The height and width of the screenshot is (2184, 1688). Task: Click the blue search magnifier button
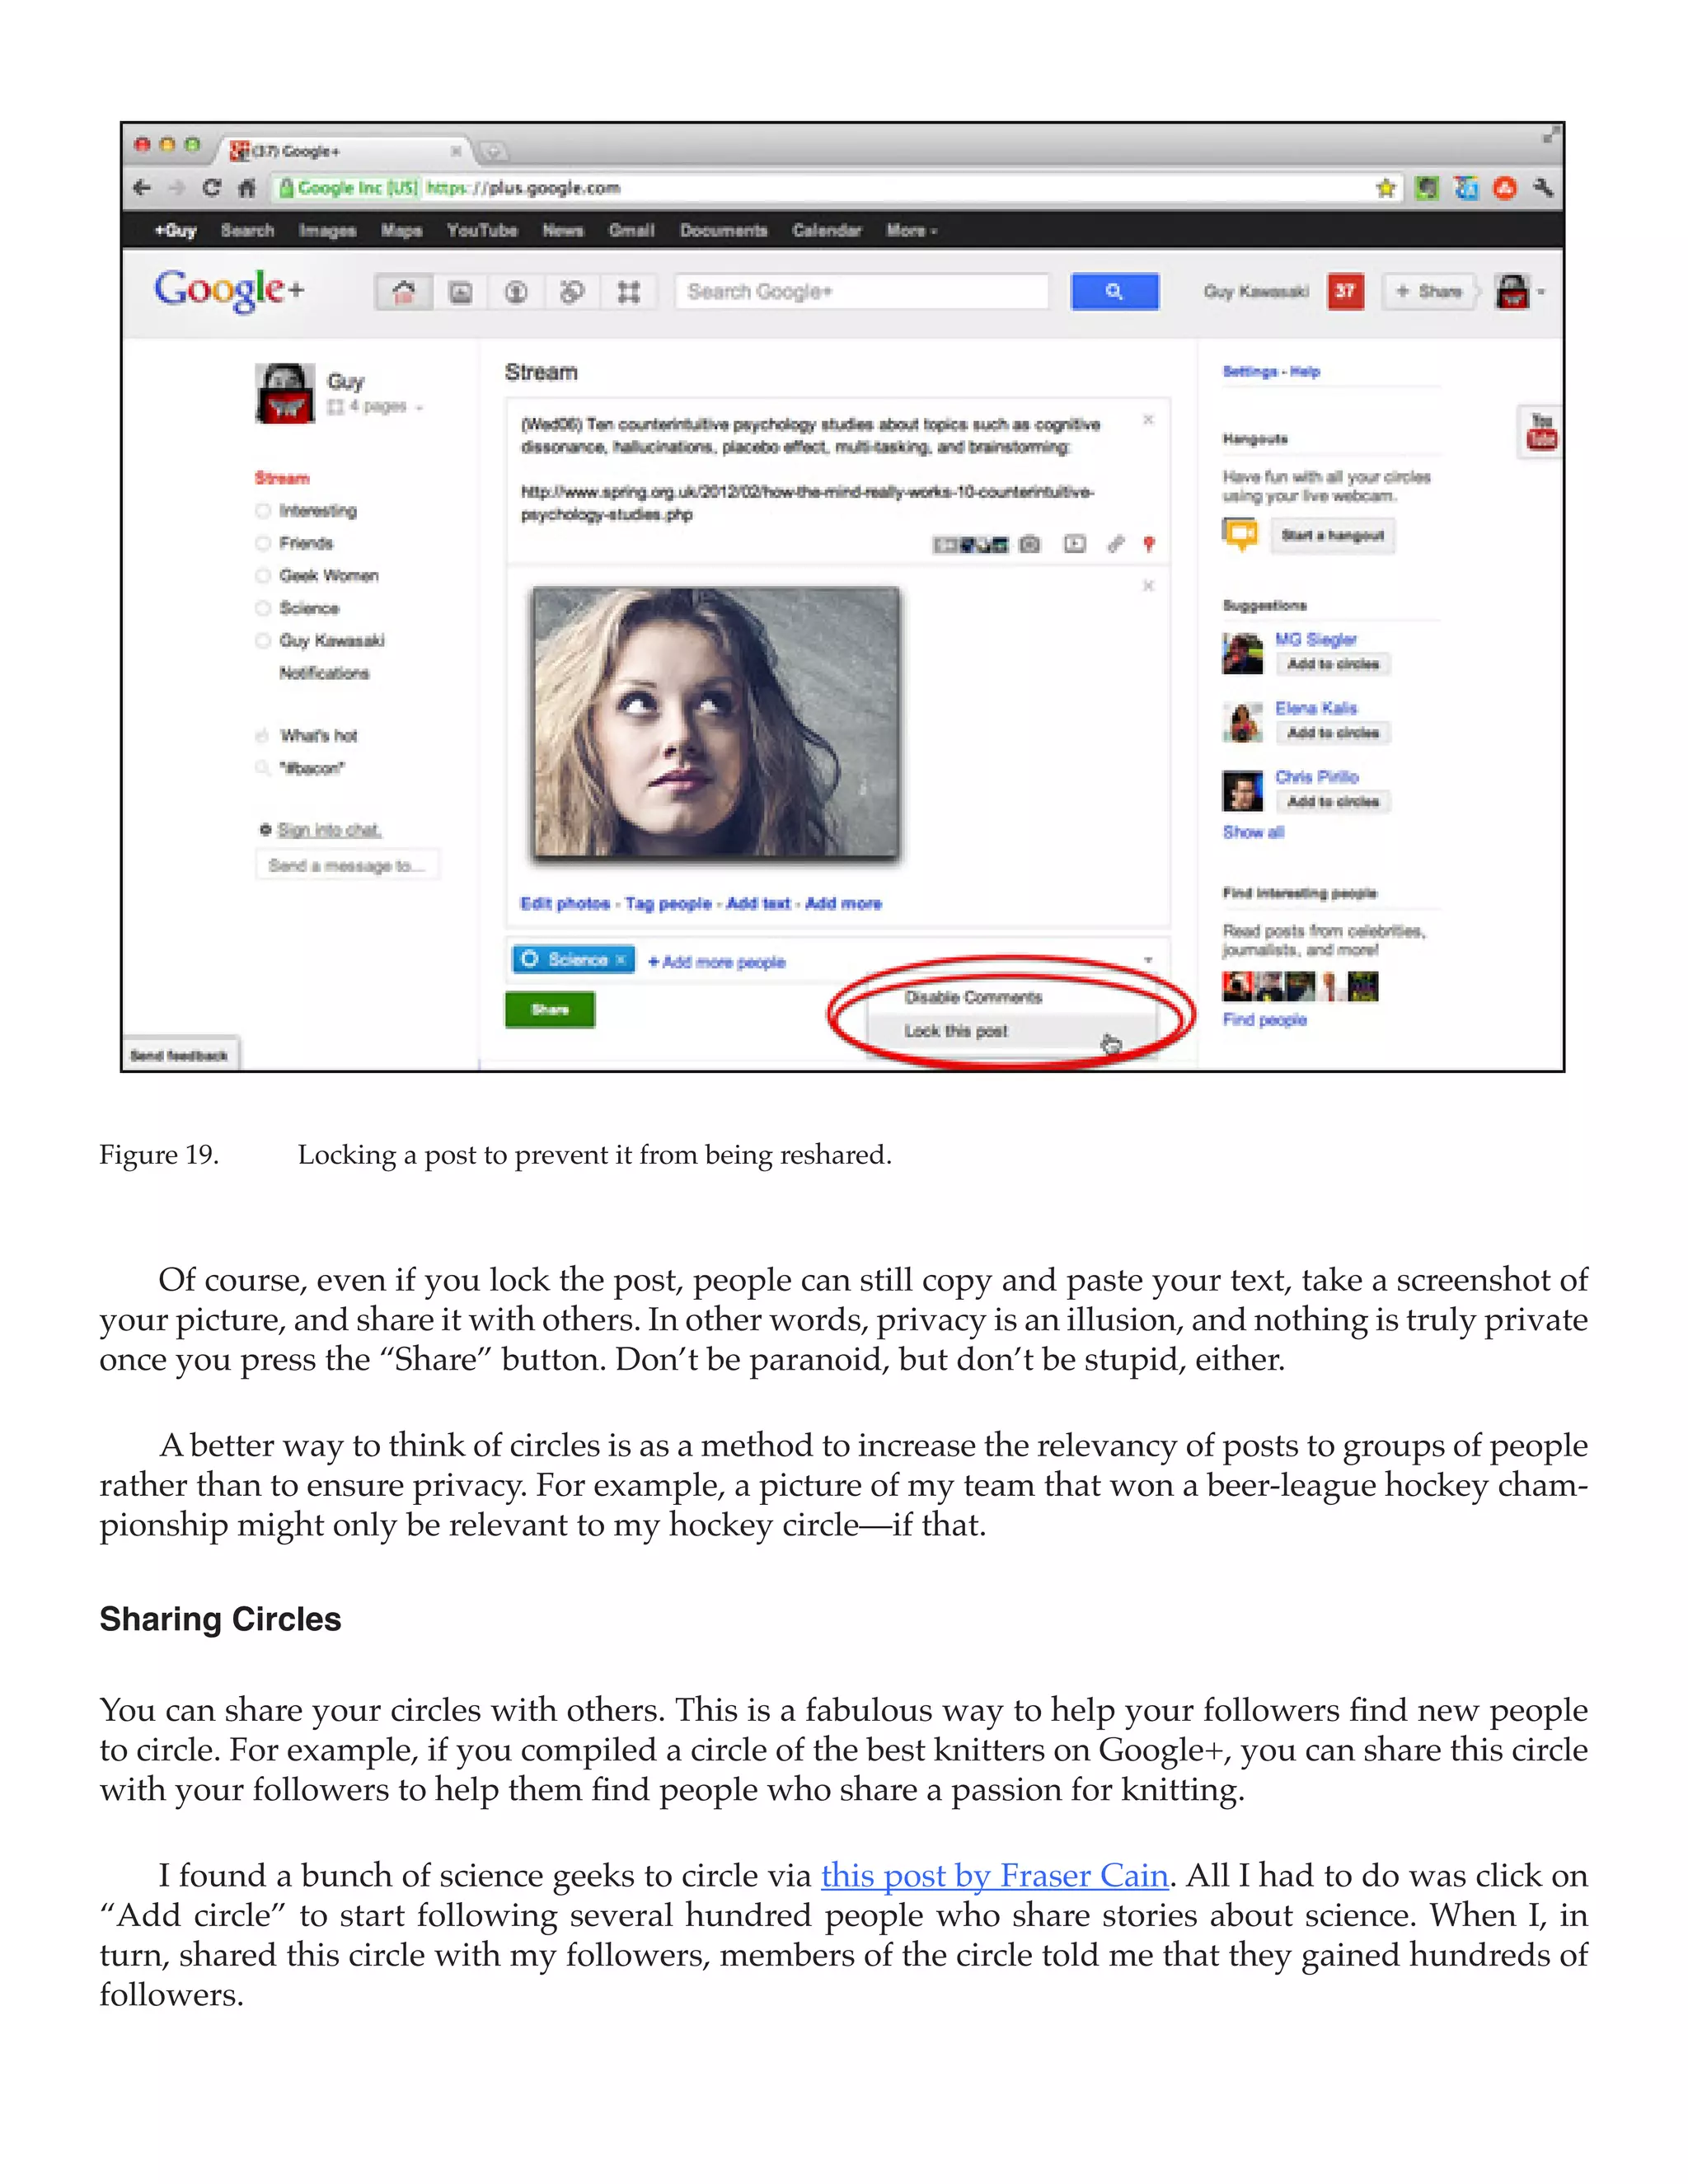(1114, 291)
